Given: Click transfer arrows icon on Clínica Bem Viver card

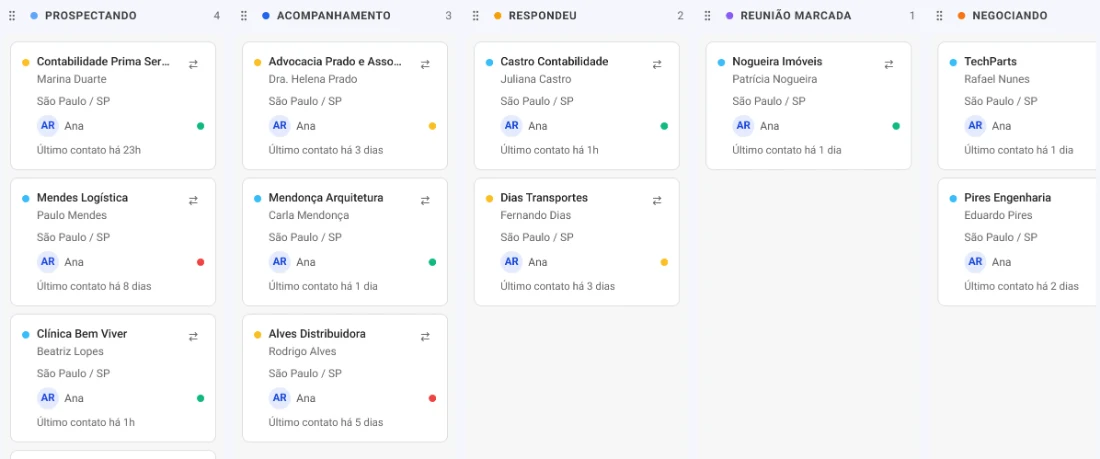Looking at the screenshot, I should [193, 336].
